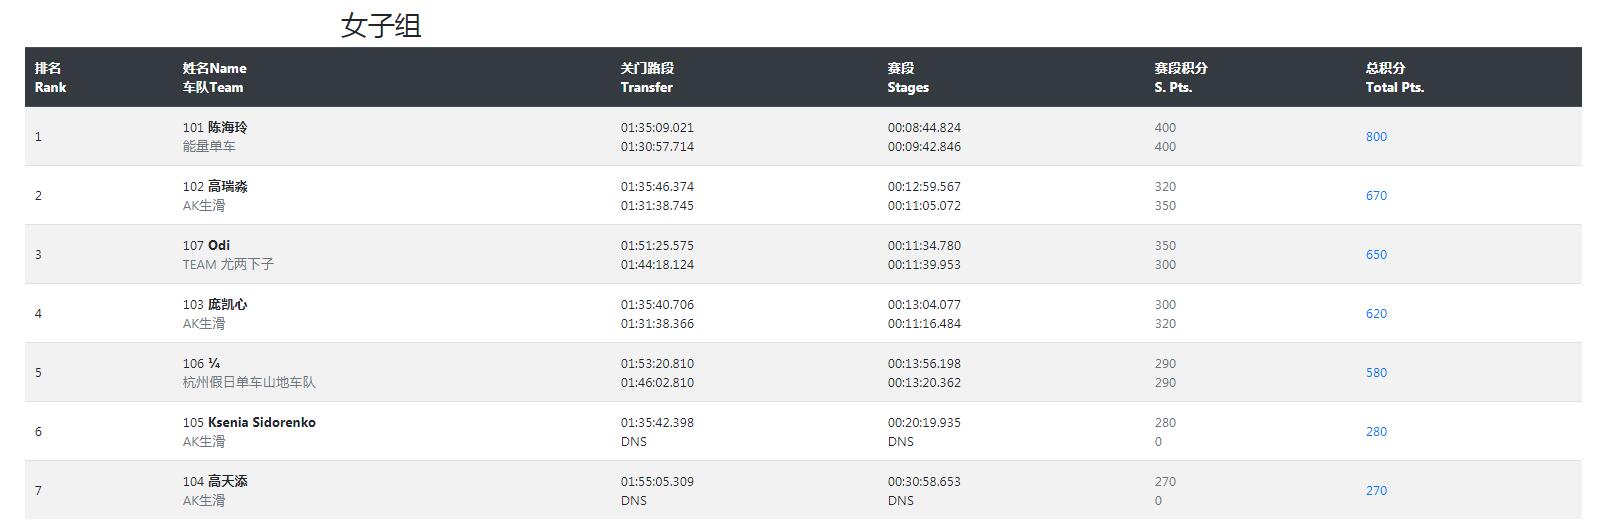
Task: Click the Transfer column header
Action: click(x=647, y=78)
